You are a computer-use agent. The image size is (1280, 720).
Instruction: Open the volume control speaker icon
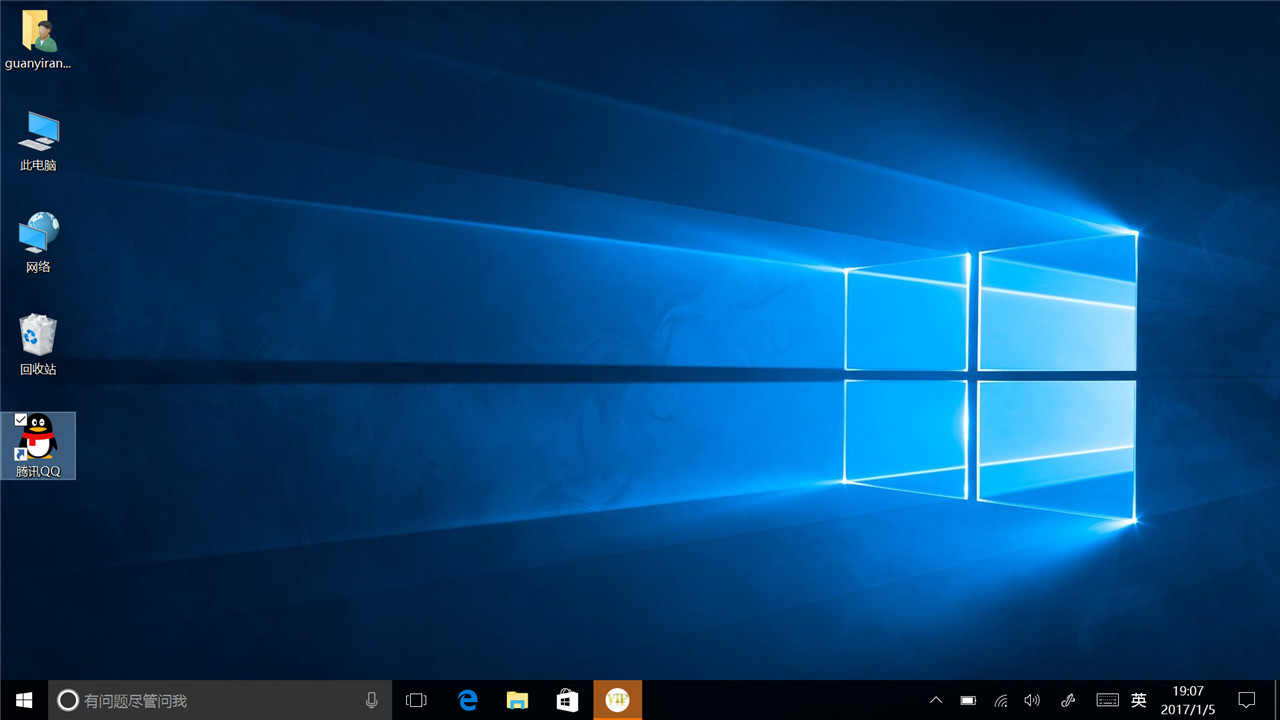[1033, 700]
